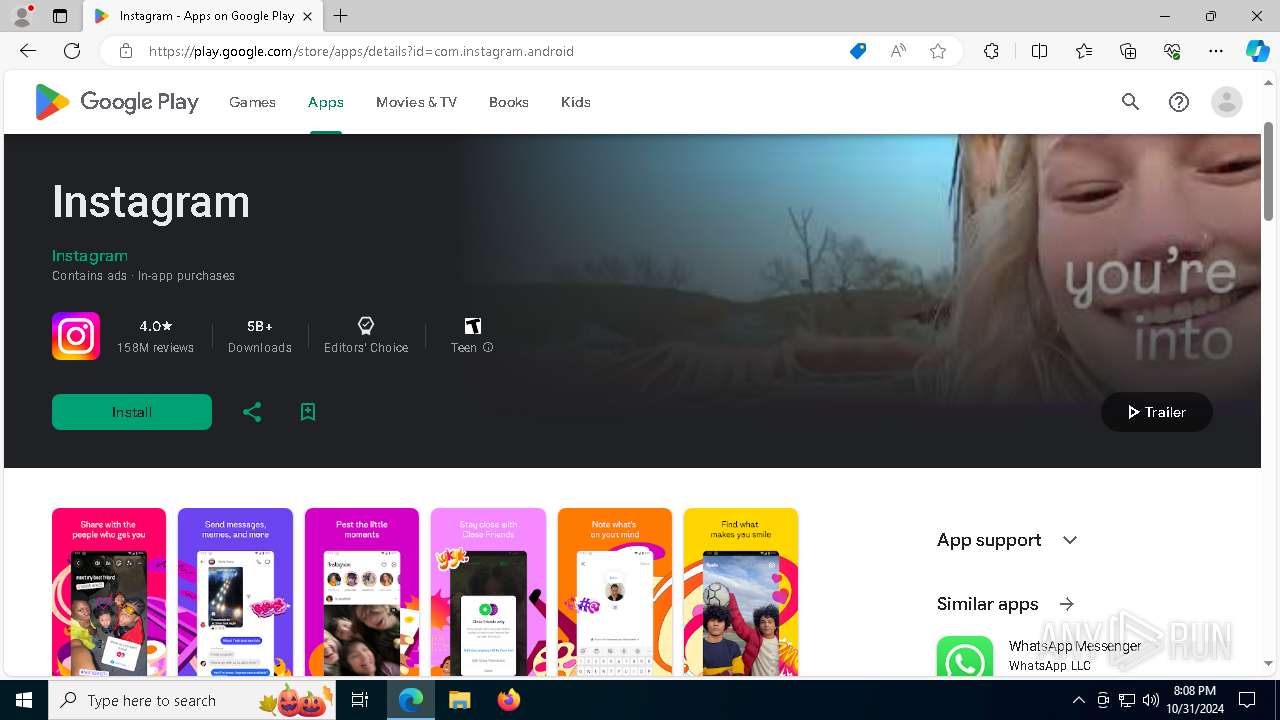
Task: View 'Stay close with Close Friends' screenshot
Action: coord(489,592)
